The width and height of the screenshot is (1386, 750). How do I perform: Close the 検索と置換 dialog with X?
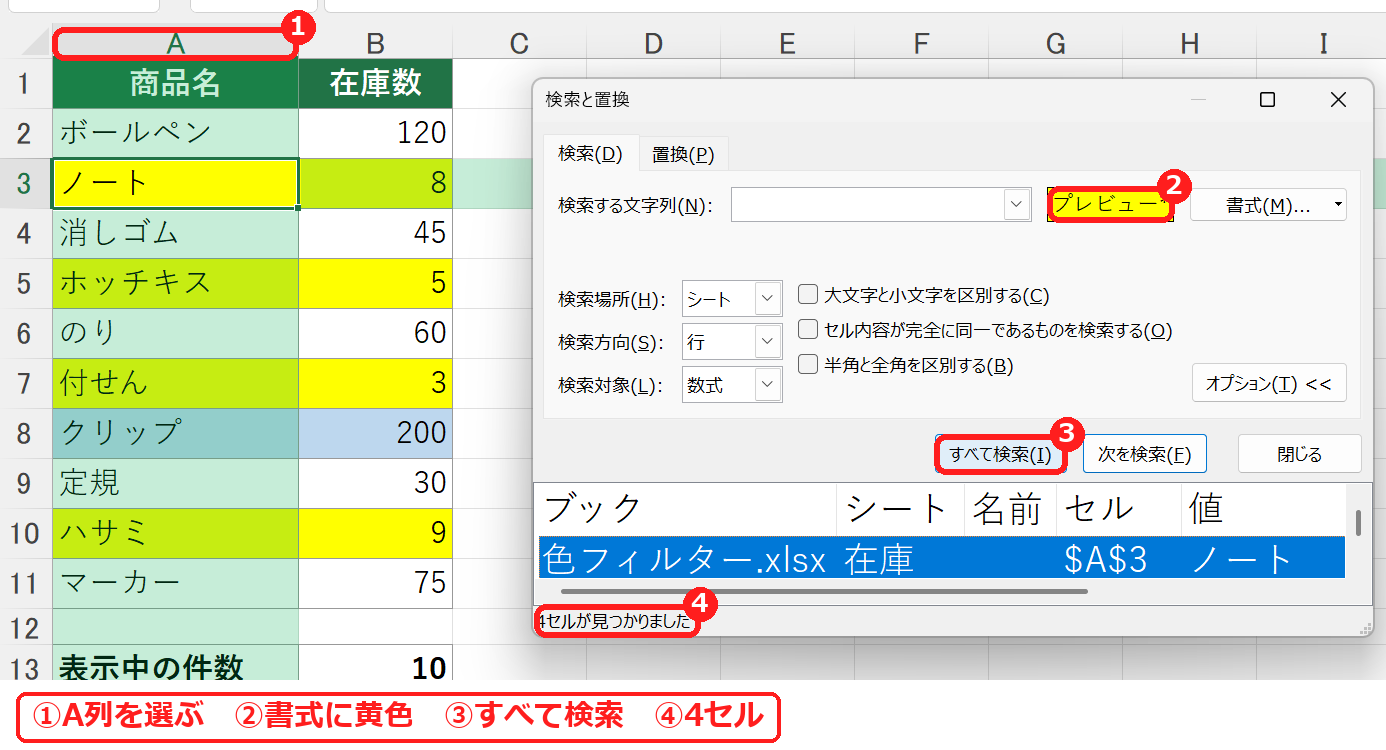click(x=1338, y=100)
